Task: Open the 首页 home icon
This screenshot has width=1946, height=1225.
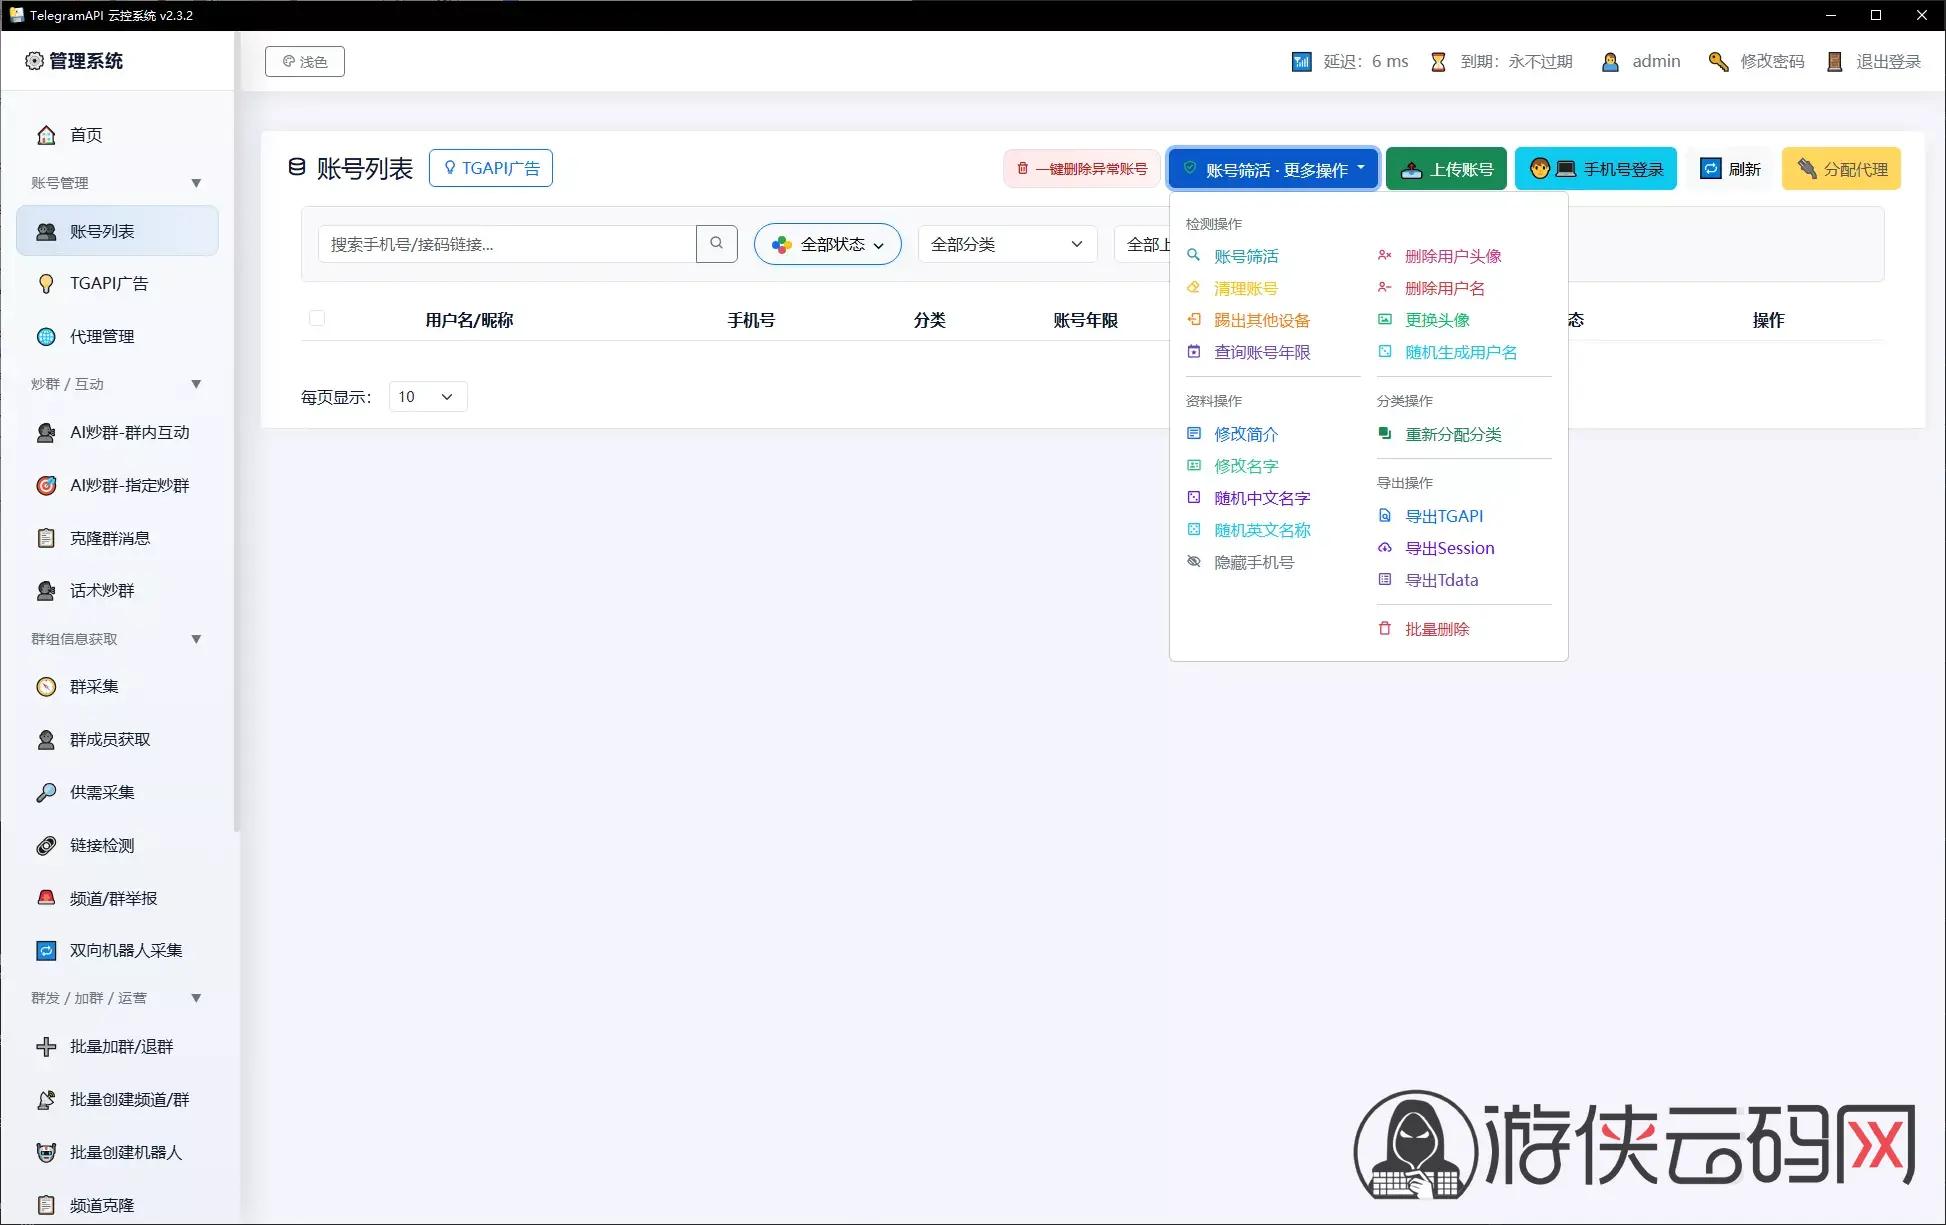Action: [46, 135]
